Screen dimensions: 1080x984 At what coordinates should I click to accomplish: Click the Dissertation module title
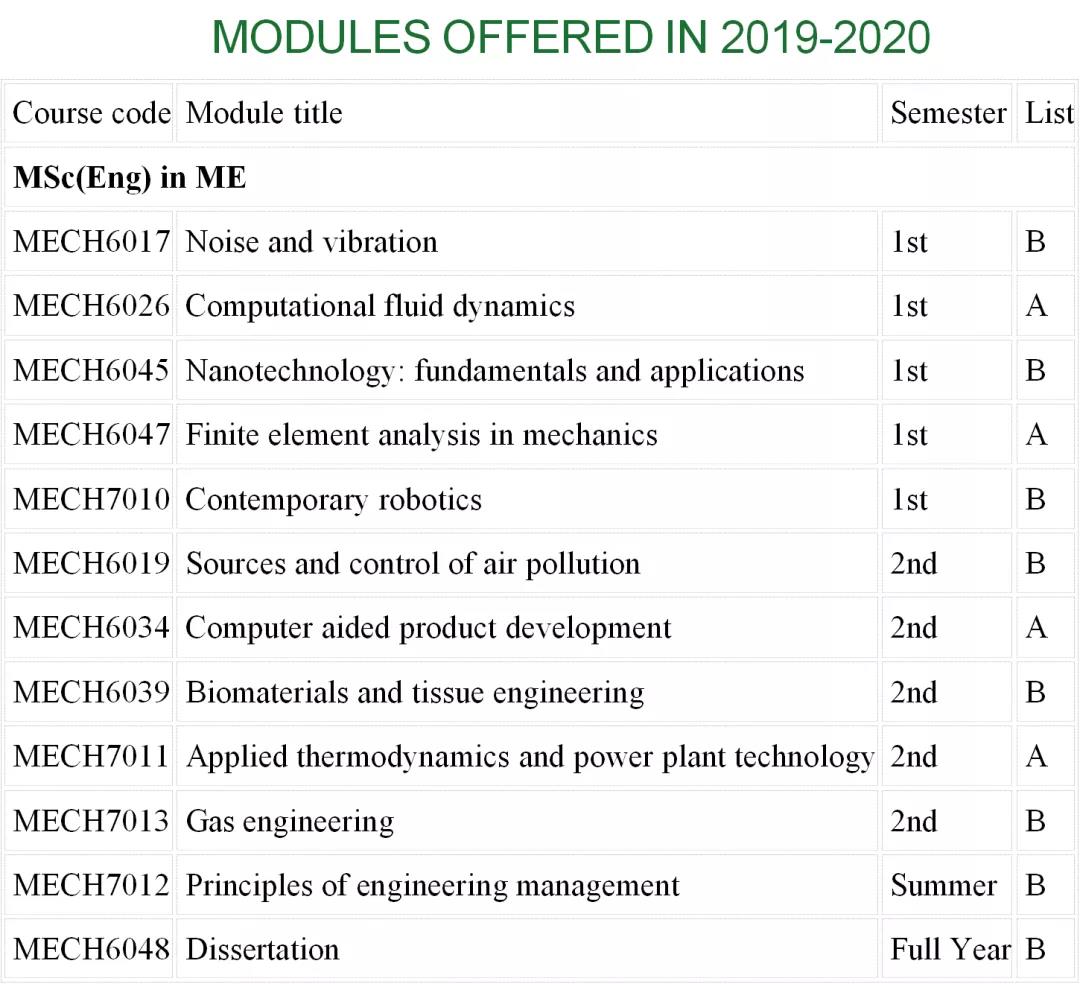[x=262, y=950]
